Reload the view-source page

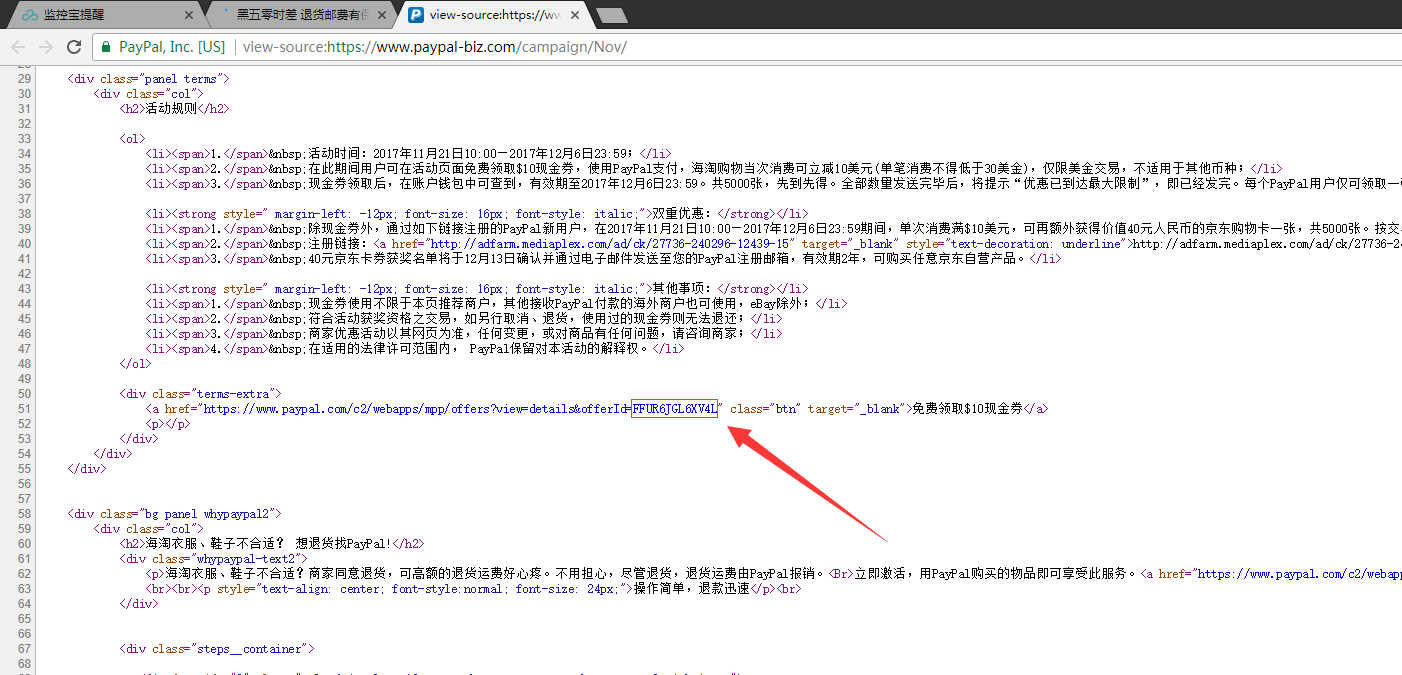click(74, 47)
